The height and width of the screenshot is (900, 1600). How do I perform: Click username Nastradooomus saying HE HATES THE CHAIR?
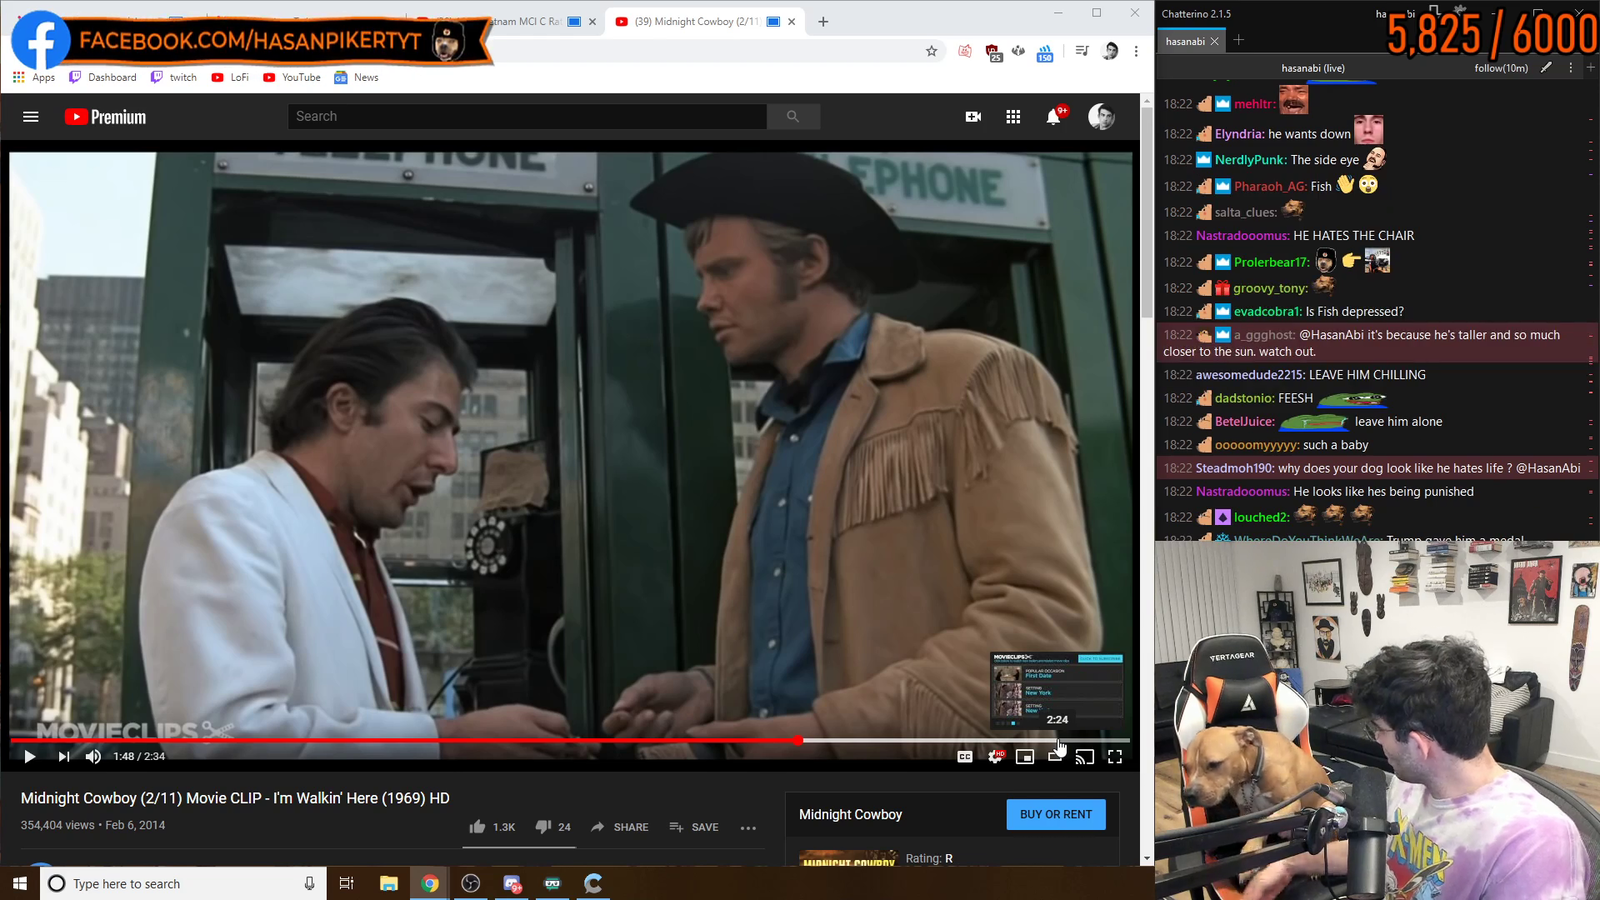1241,236
